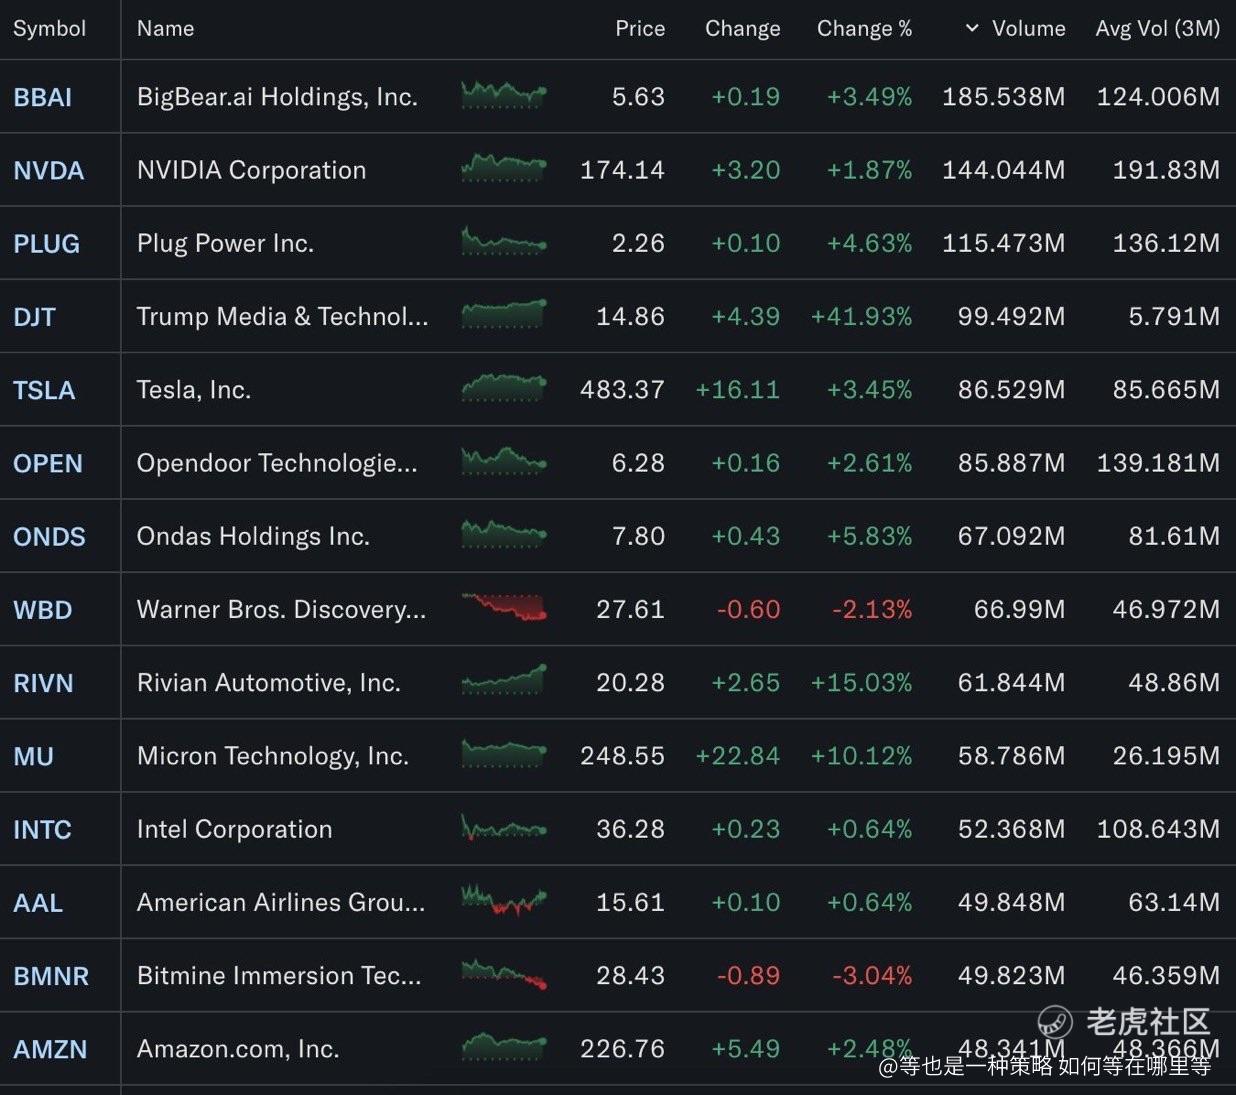View the Ondas Holdings sparkline chart

[504, 535]
